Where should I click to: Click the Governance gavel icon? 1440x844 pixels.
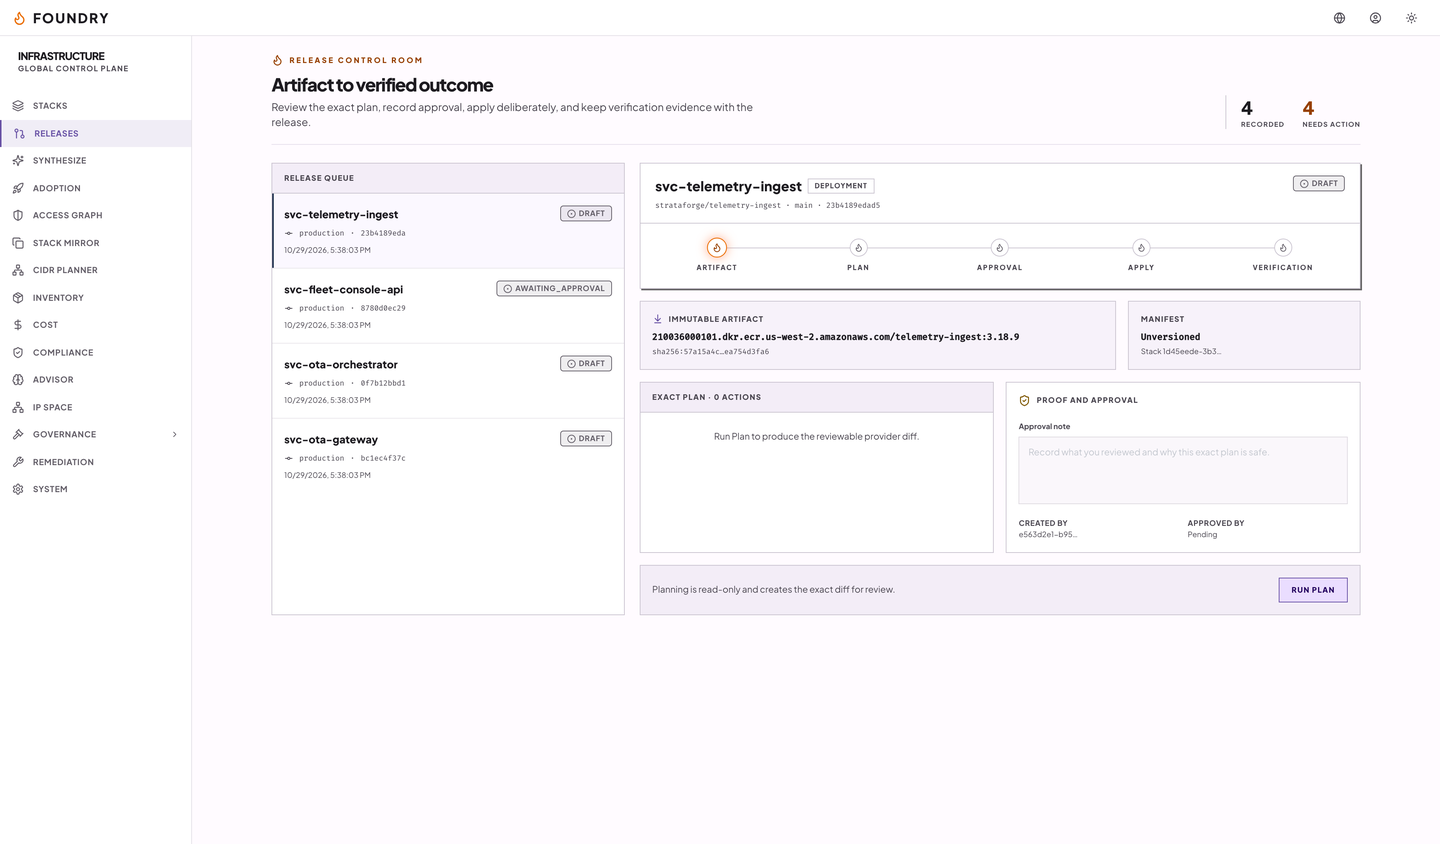point(18,434)
